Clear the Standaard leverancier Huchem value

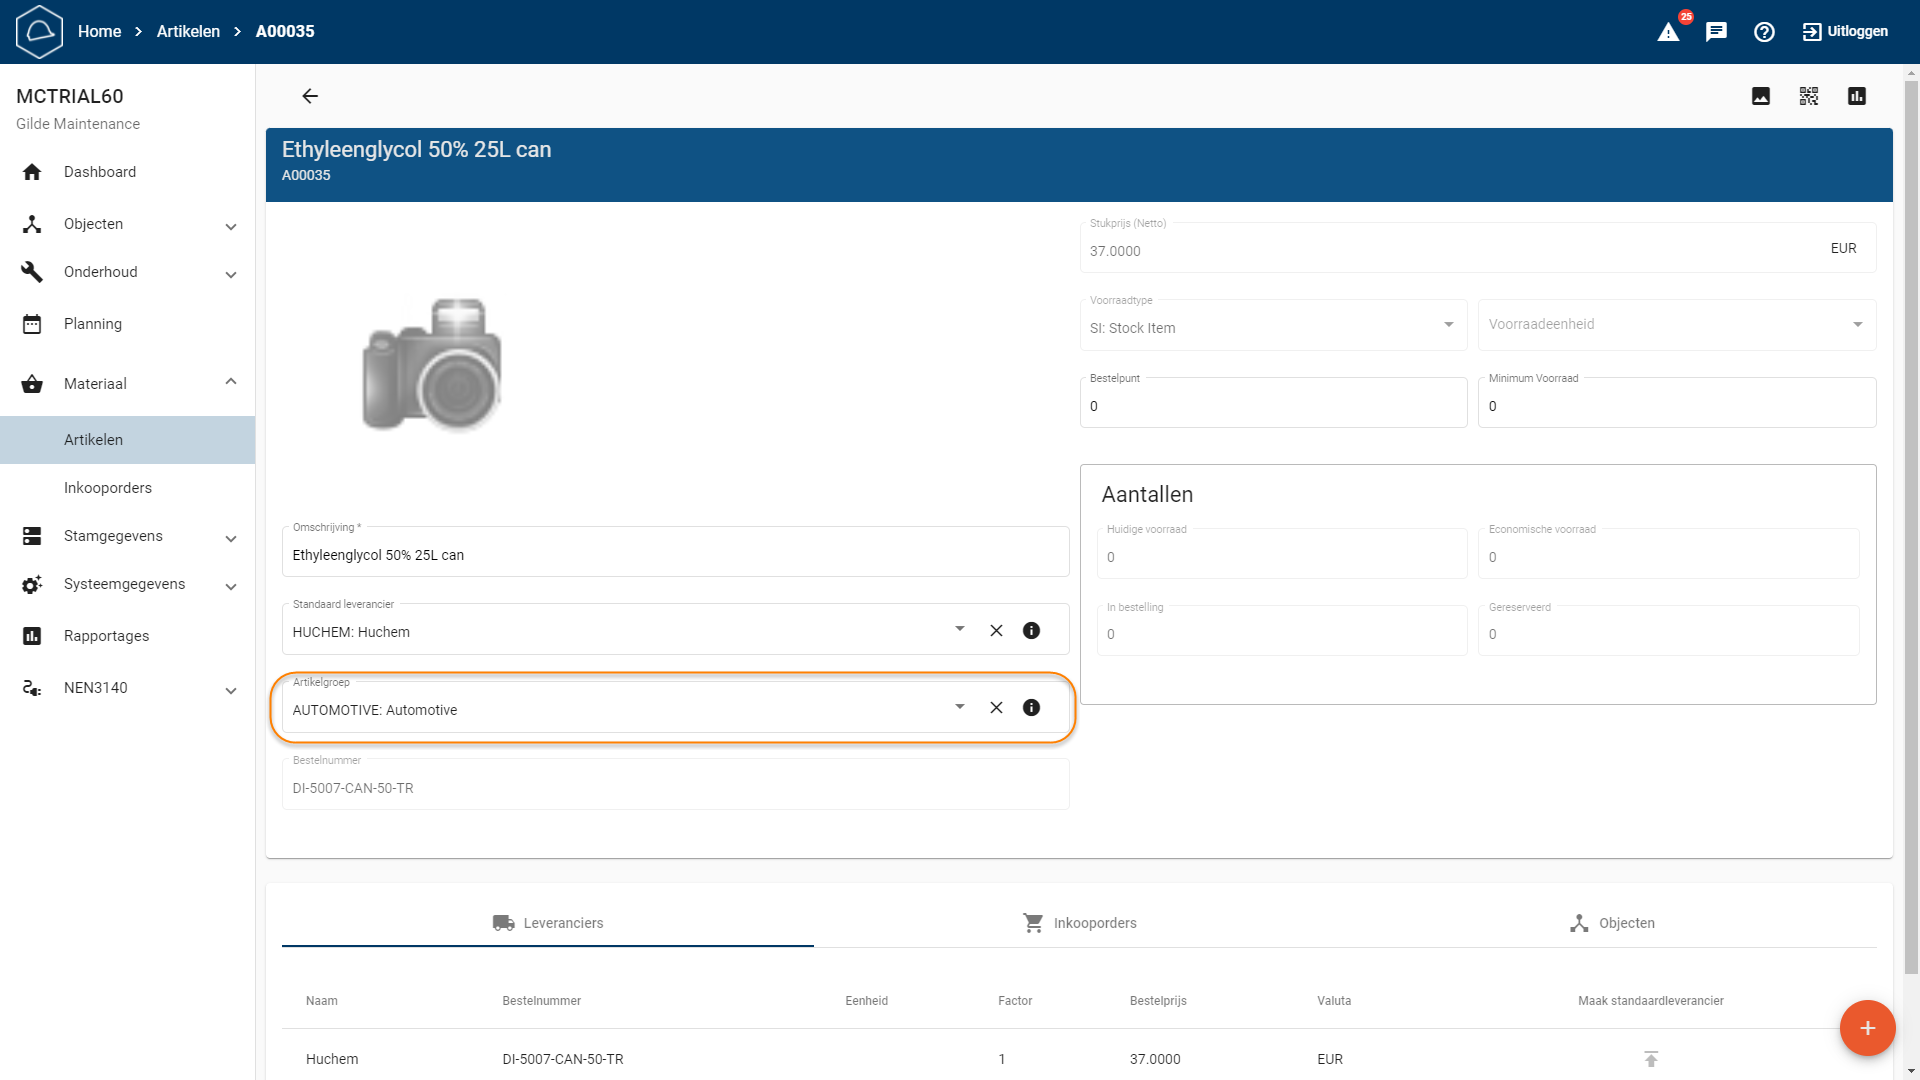tap(996, 631)
